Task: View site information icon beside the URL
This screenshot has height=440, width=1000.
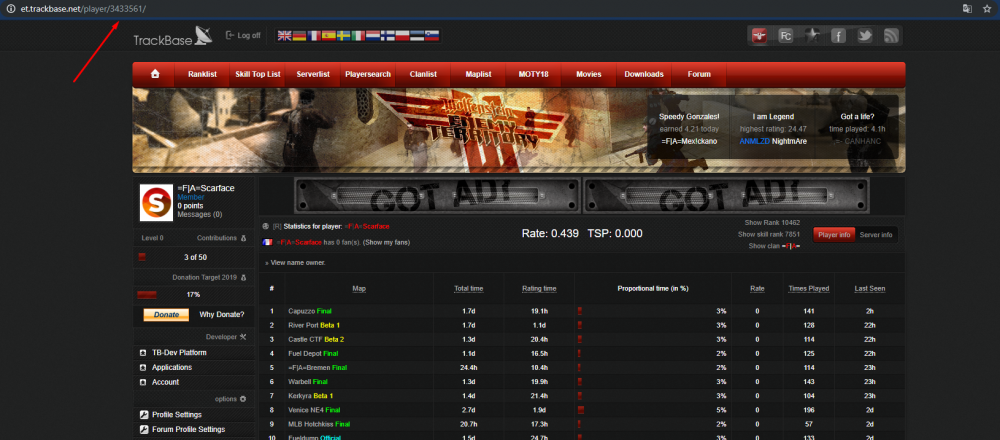Action: pos(10,8)
